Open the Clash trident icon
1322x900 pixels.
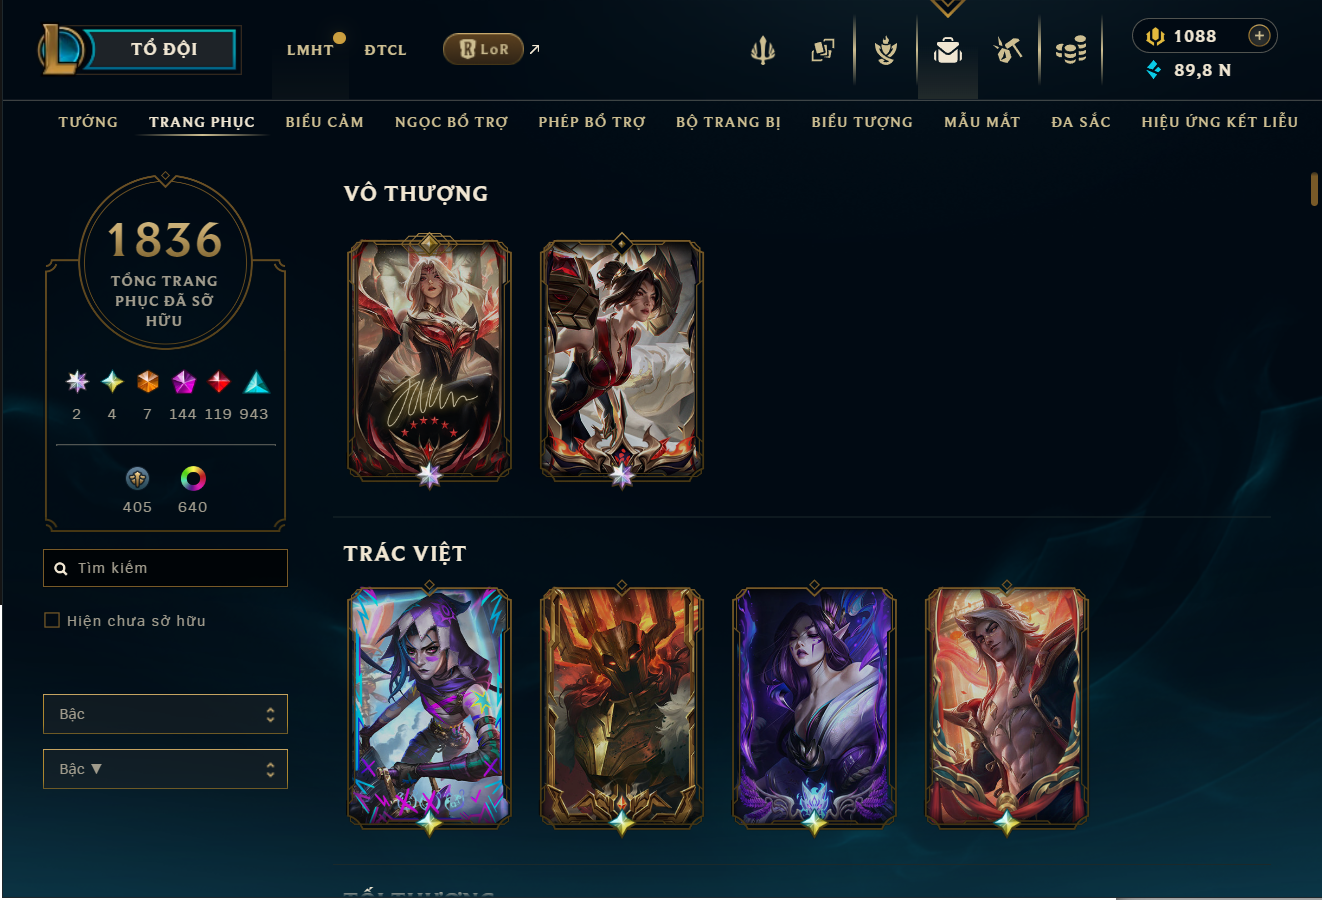point(763,50)
